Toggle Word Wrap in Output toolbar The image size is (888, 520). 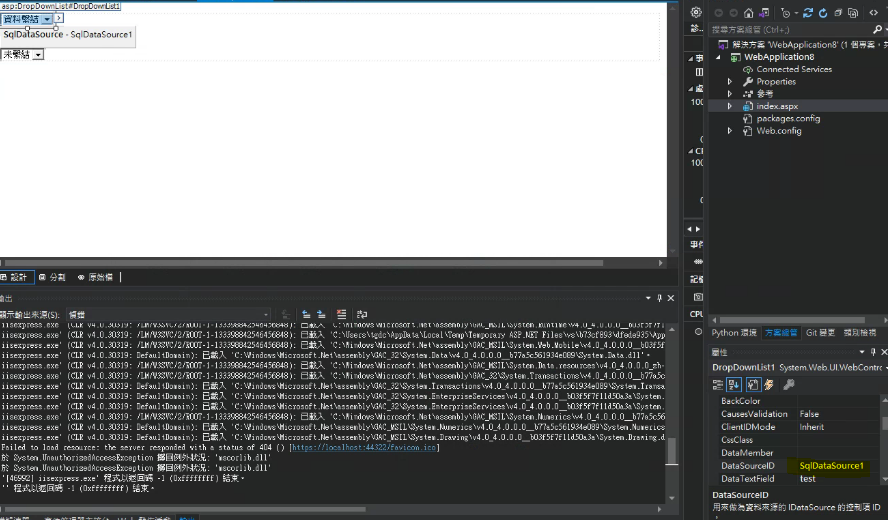(x=362, y=314)
